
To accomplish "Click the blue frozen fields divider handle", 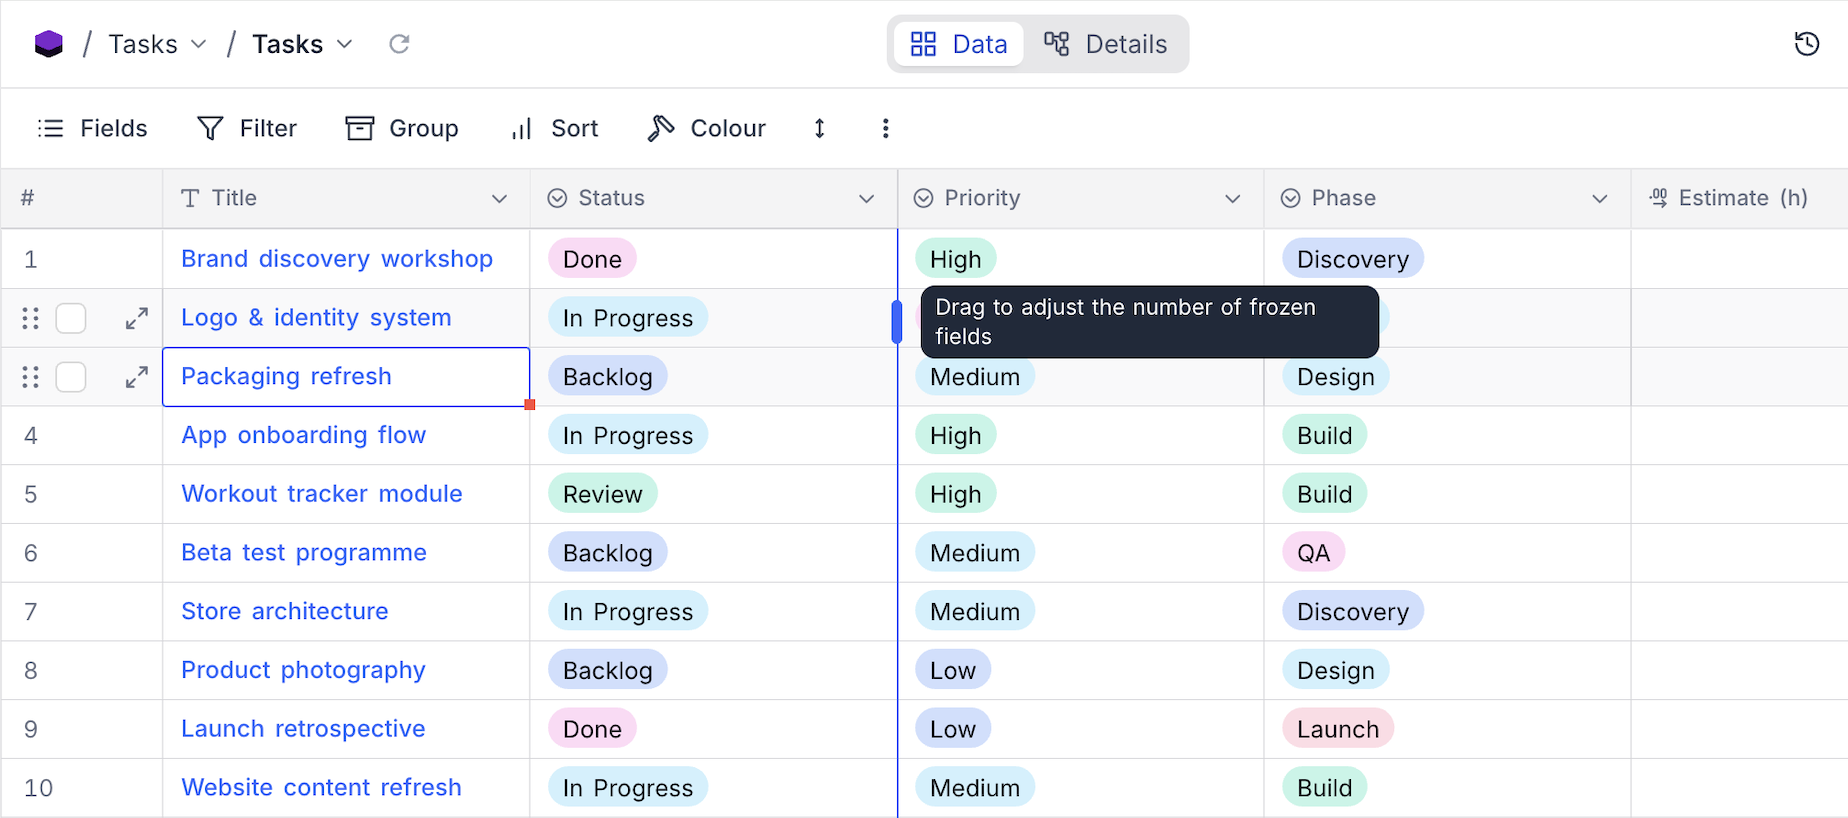I will 897,322.
